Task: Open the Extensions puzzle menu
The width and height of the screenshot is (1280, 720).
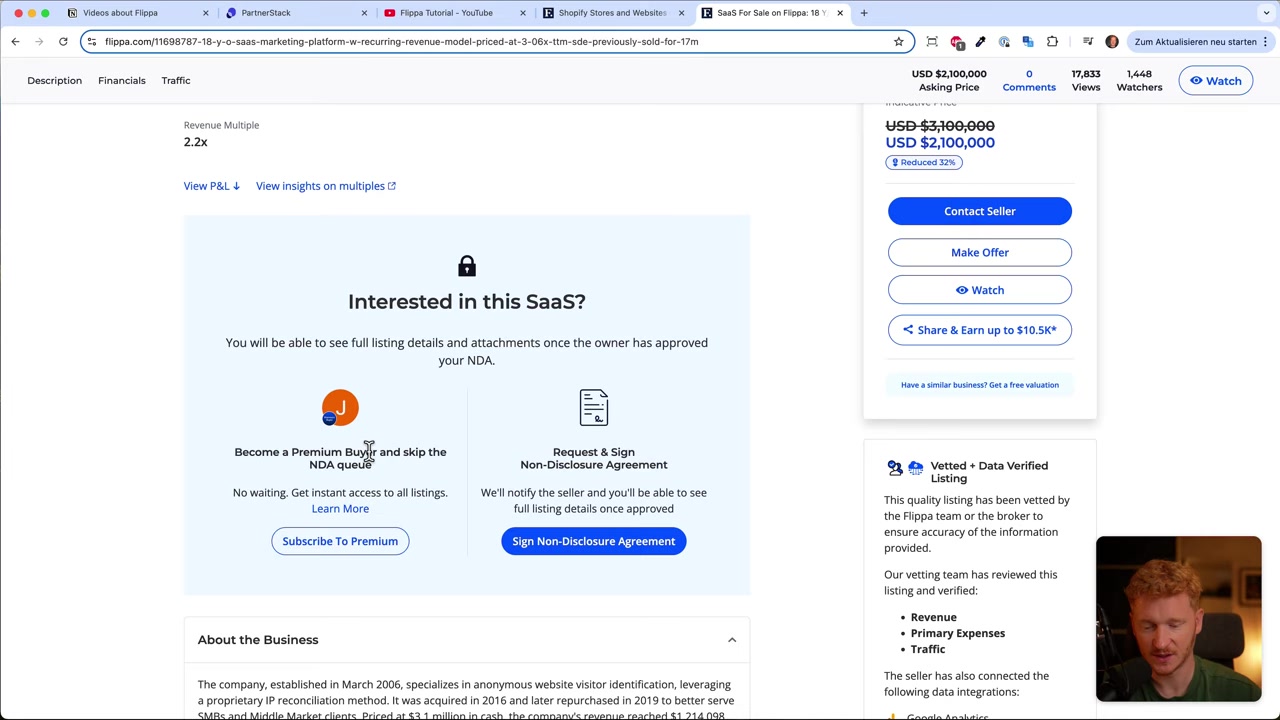Action: 1052,41
